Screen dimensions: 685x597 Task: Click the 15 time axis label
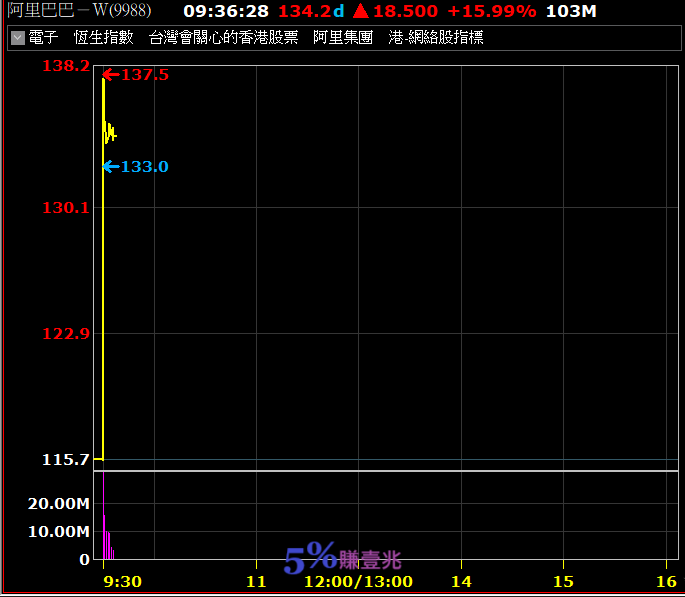click(x=564, y=582)
